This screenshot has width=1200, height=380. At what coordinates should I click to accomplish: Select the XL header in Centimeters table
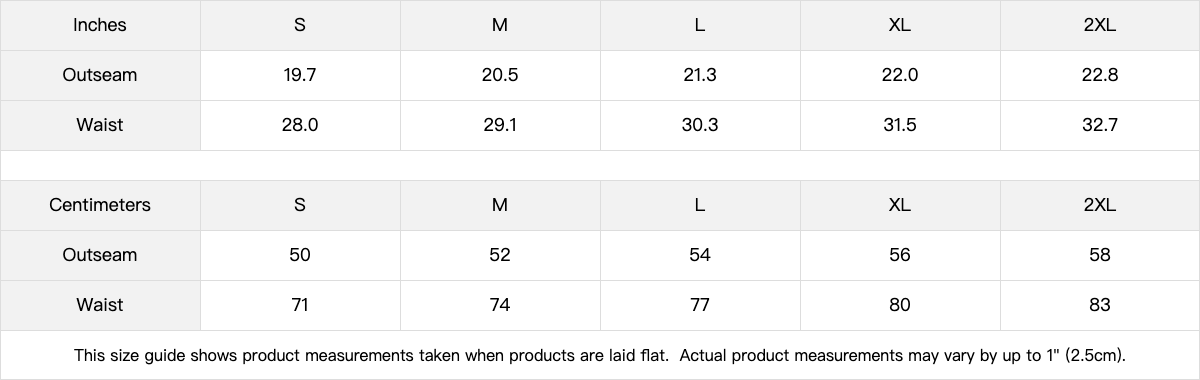(x=900, y=205)
